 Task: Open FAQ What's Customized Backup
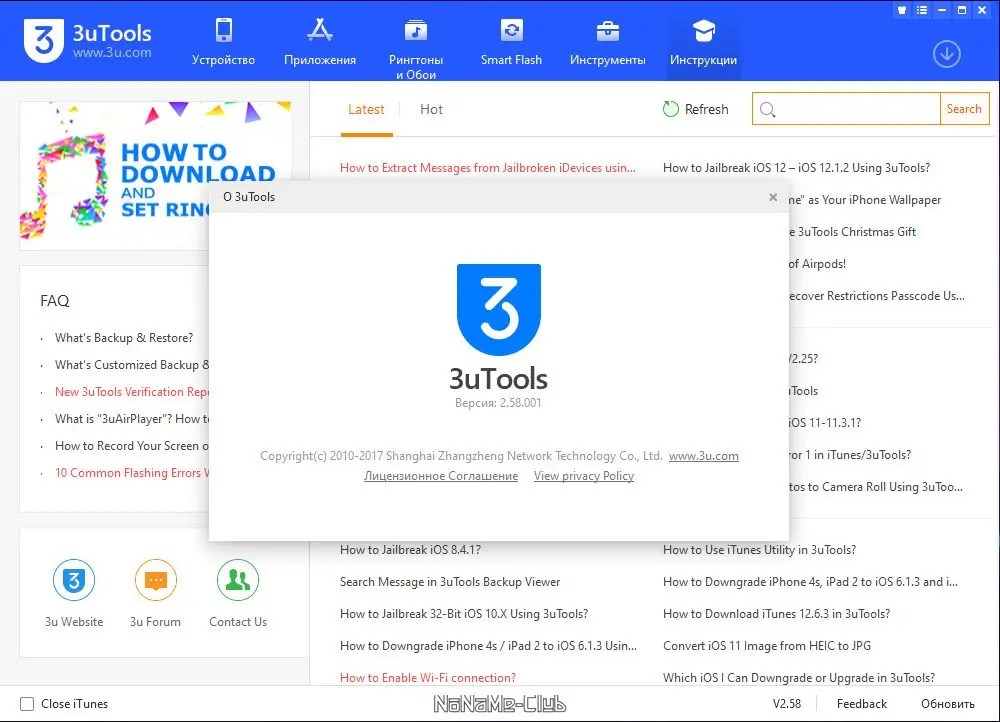pos(131,365)
